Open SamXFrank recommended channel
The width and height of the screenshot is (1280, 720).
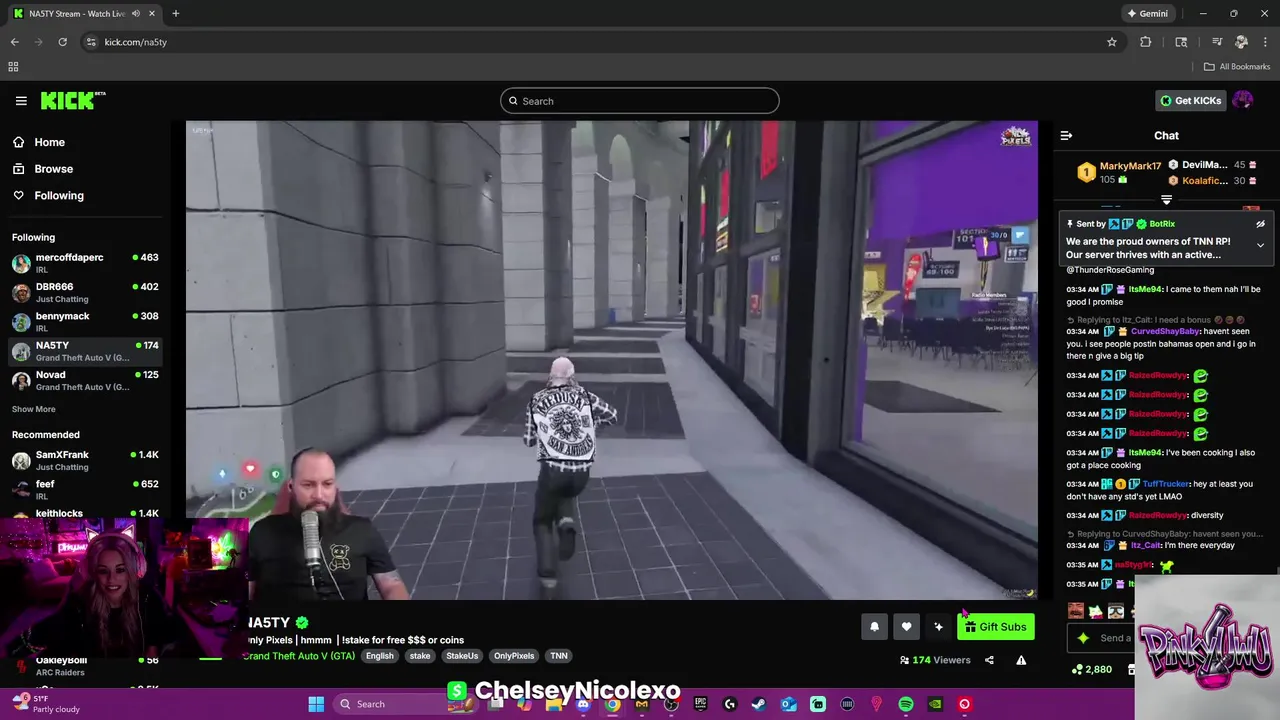point(84,460)
